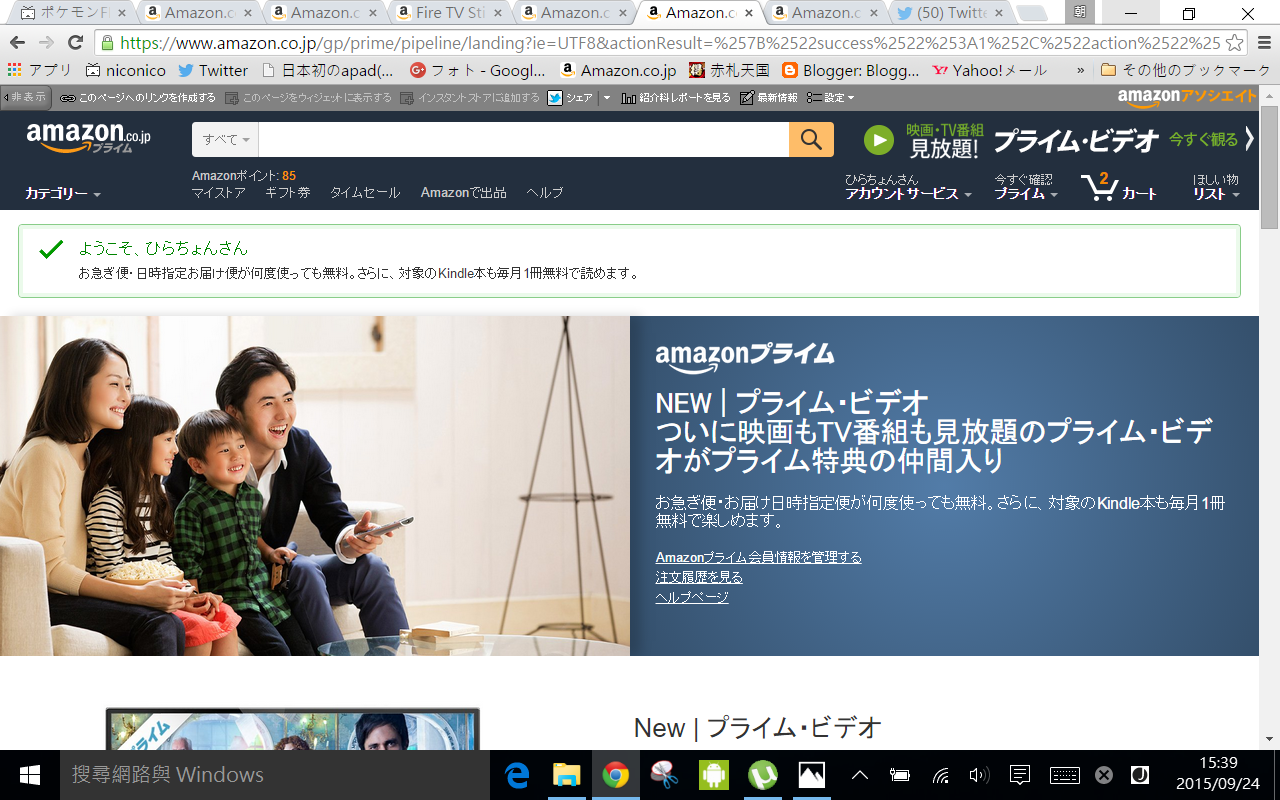Expand the カテゴリー dropdown menu
Viewport: 1280px width, 800px height.
click(x=63, y=194)
